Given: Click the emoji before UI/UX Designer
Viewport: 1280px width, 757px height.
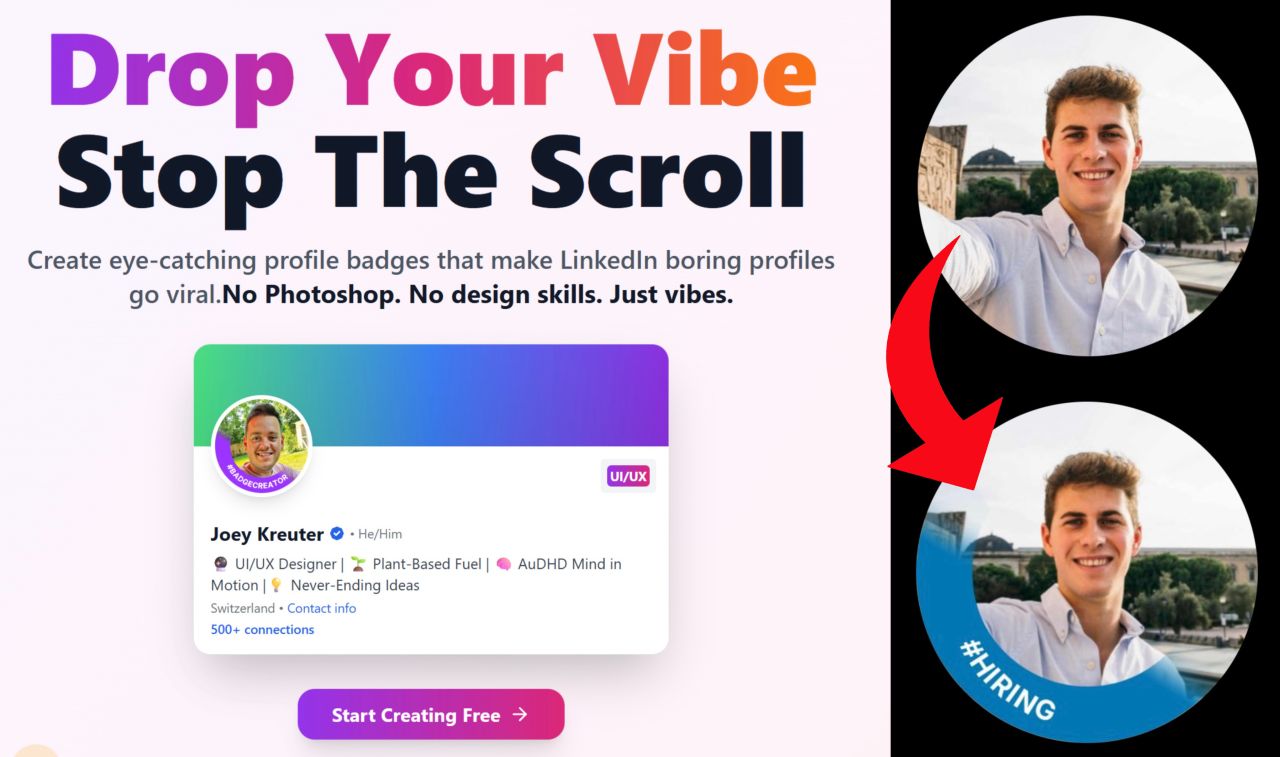Looking at the screenshot, I should point(219,564).
